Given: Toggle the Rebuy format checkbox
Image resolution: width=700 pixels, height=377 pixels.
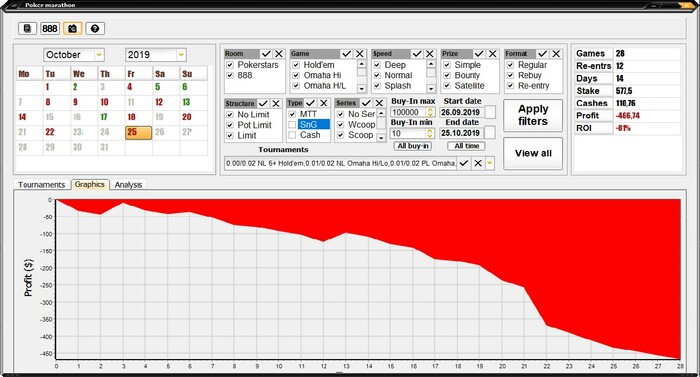Looking at the screenshot, I should coord(510,75).
